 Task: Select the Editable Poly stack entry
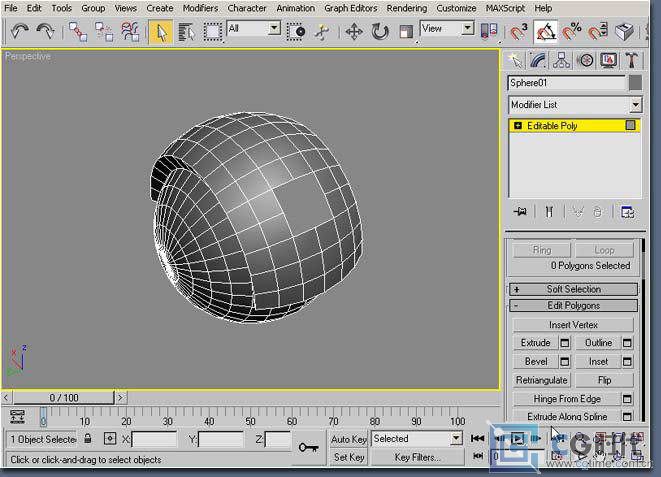575,126
